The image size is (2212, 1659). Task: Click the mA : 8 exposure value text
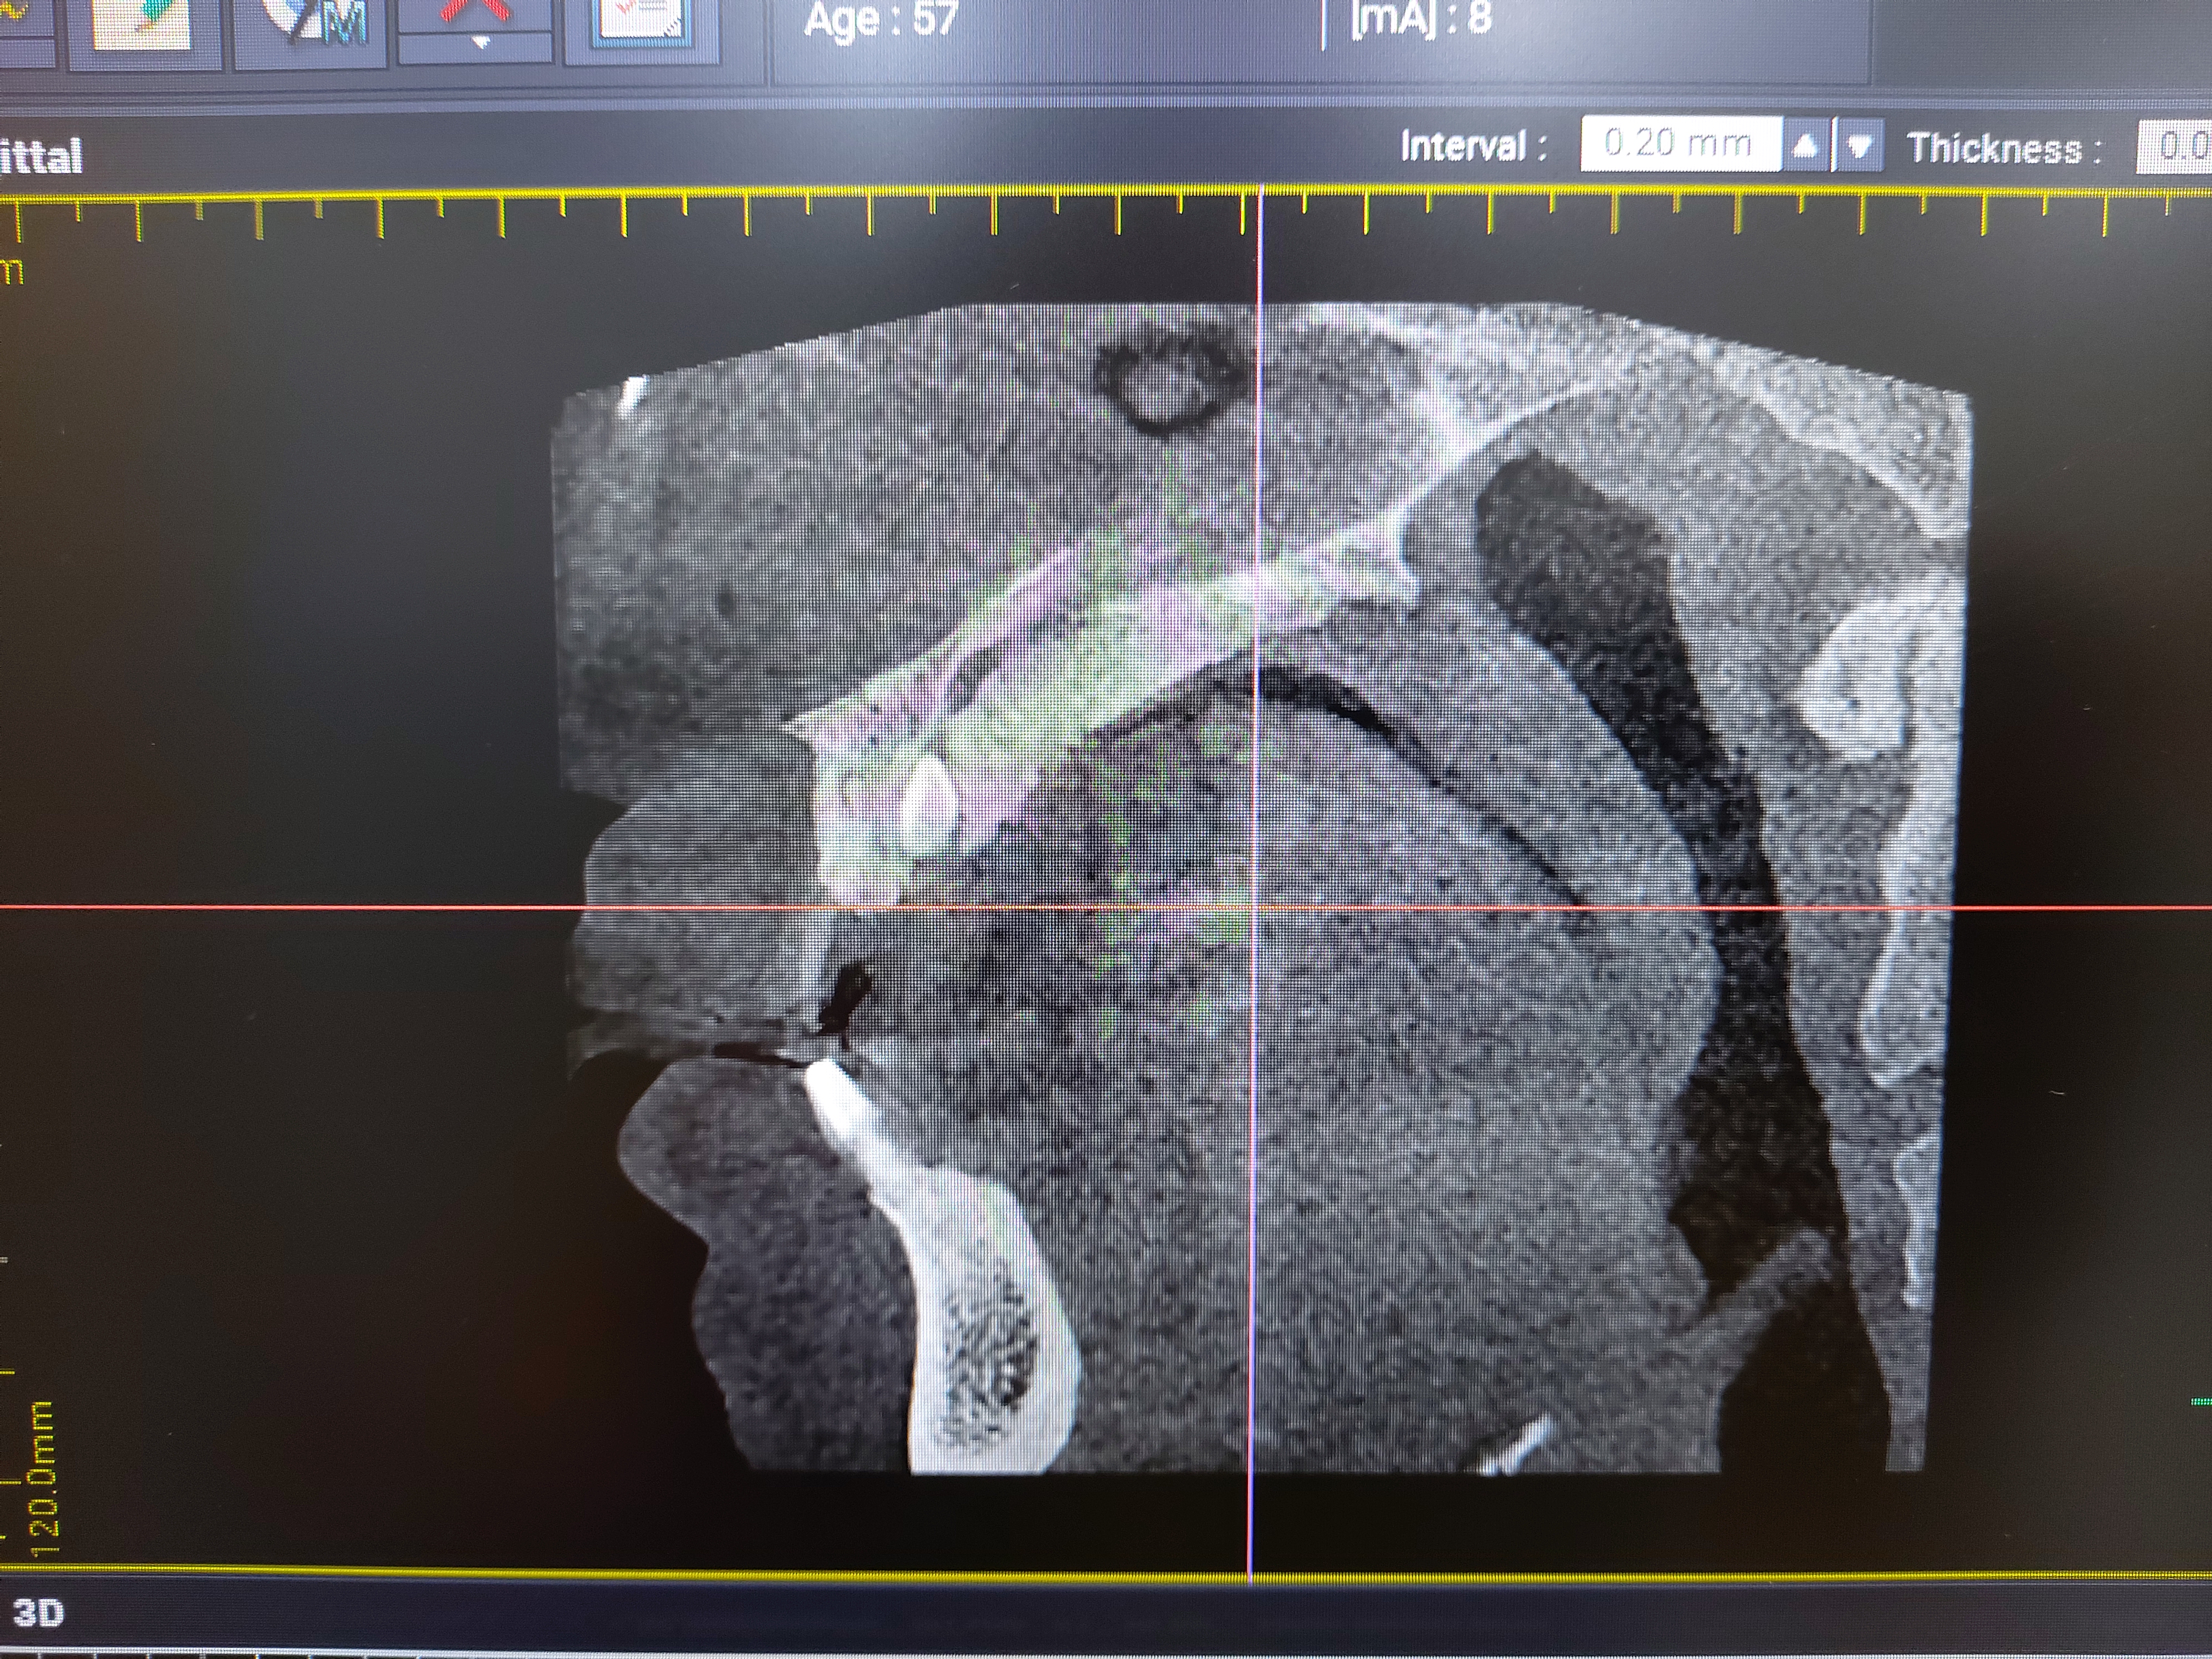(1420, 18)
